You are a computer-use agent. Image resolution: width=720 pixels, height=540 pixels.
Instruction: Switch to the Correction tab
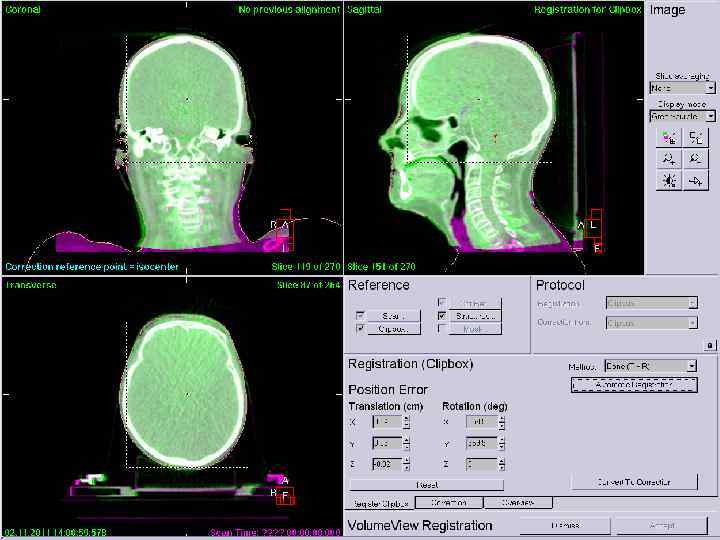point(449,503)
